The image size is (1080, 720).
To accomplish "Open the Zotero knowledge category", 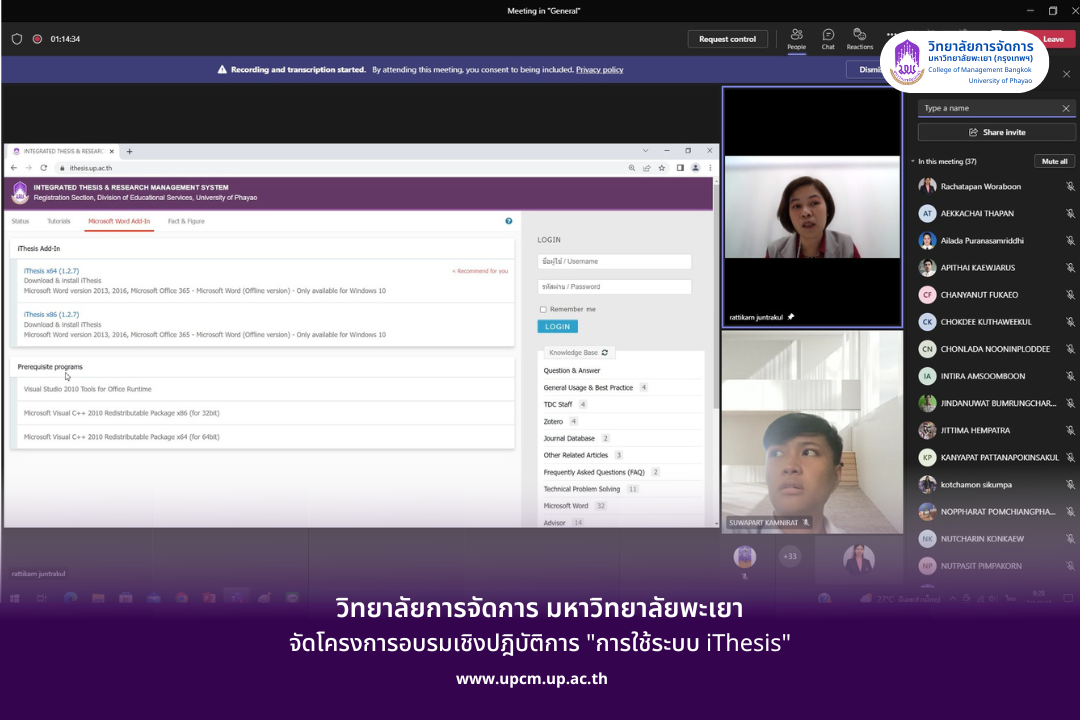I will click(553, 422).
